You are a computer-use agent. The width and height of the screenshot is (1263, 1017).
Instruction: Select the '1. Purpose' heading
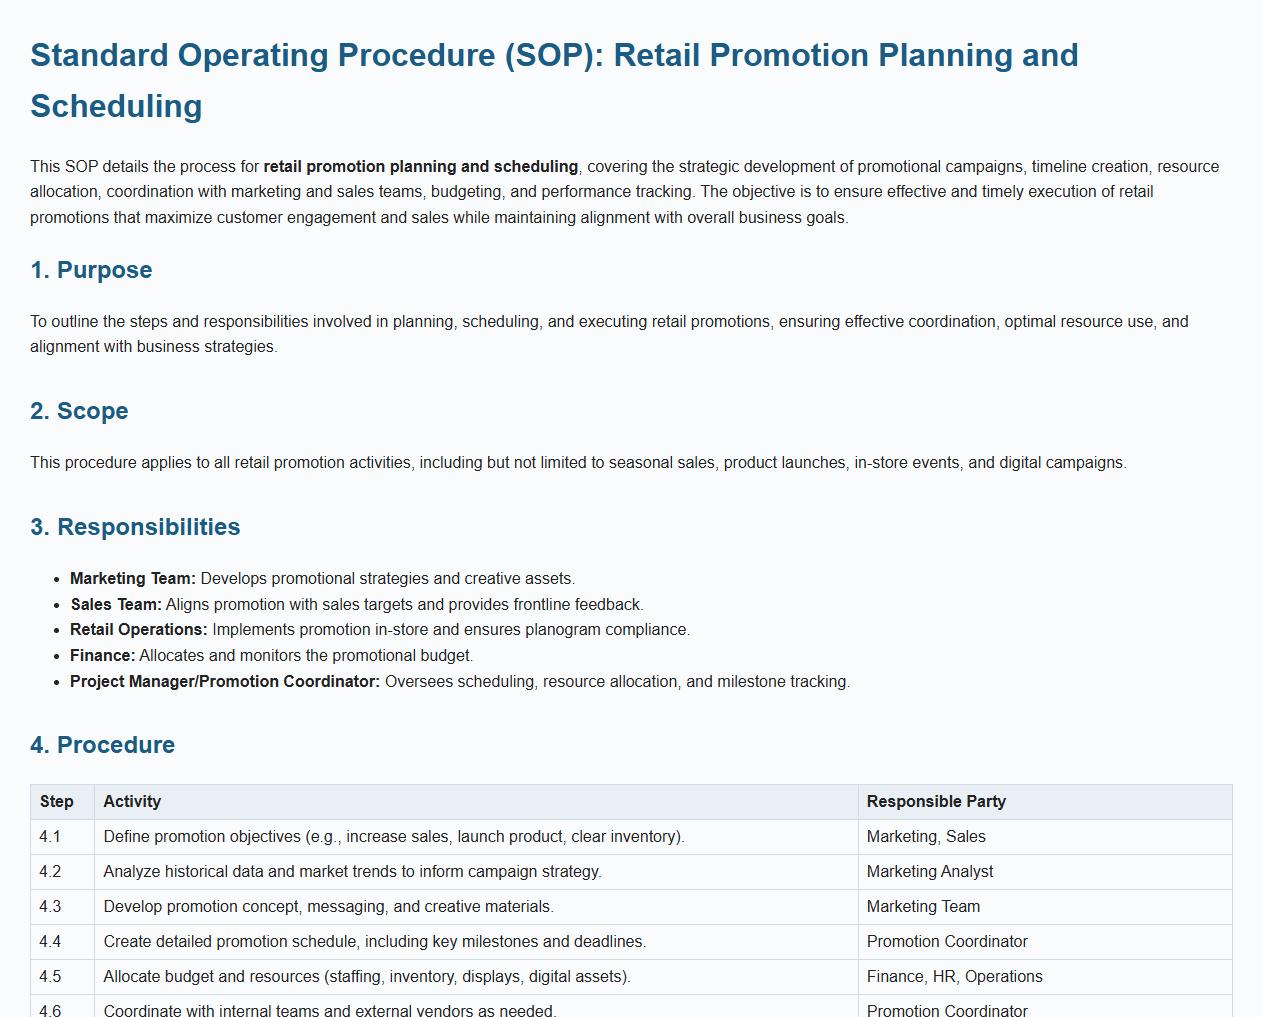point(91,270)
